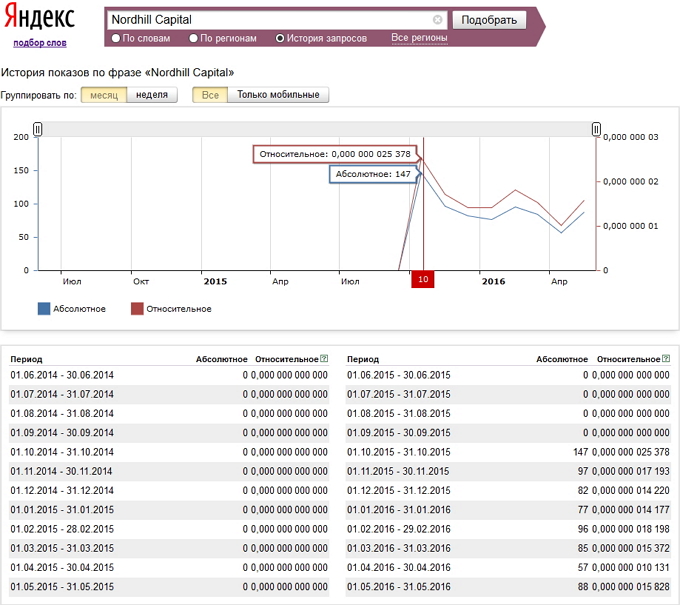Click row 01.02.2016 - 29.02.2016
680x605 pixels.
[508, 529]
